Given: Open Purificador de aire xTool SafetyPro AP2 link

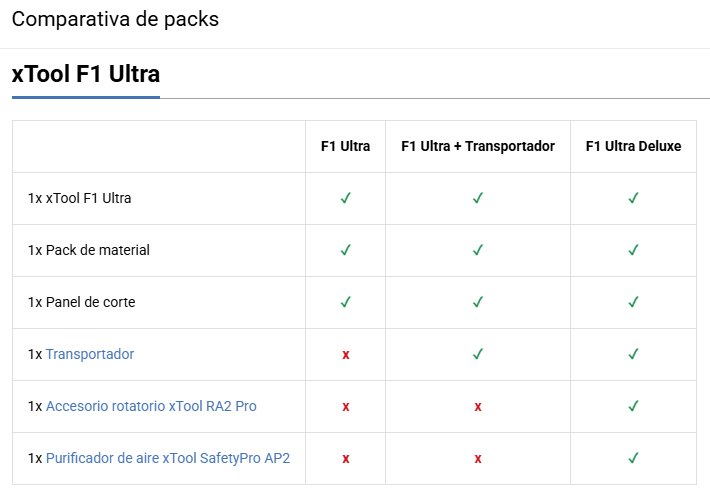Looking at the screenshot, I should click(168, 458).
